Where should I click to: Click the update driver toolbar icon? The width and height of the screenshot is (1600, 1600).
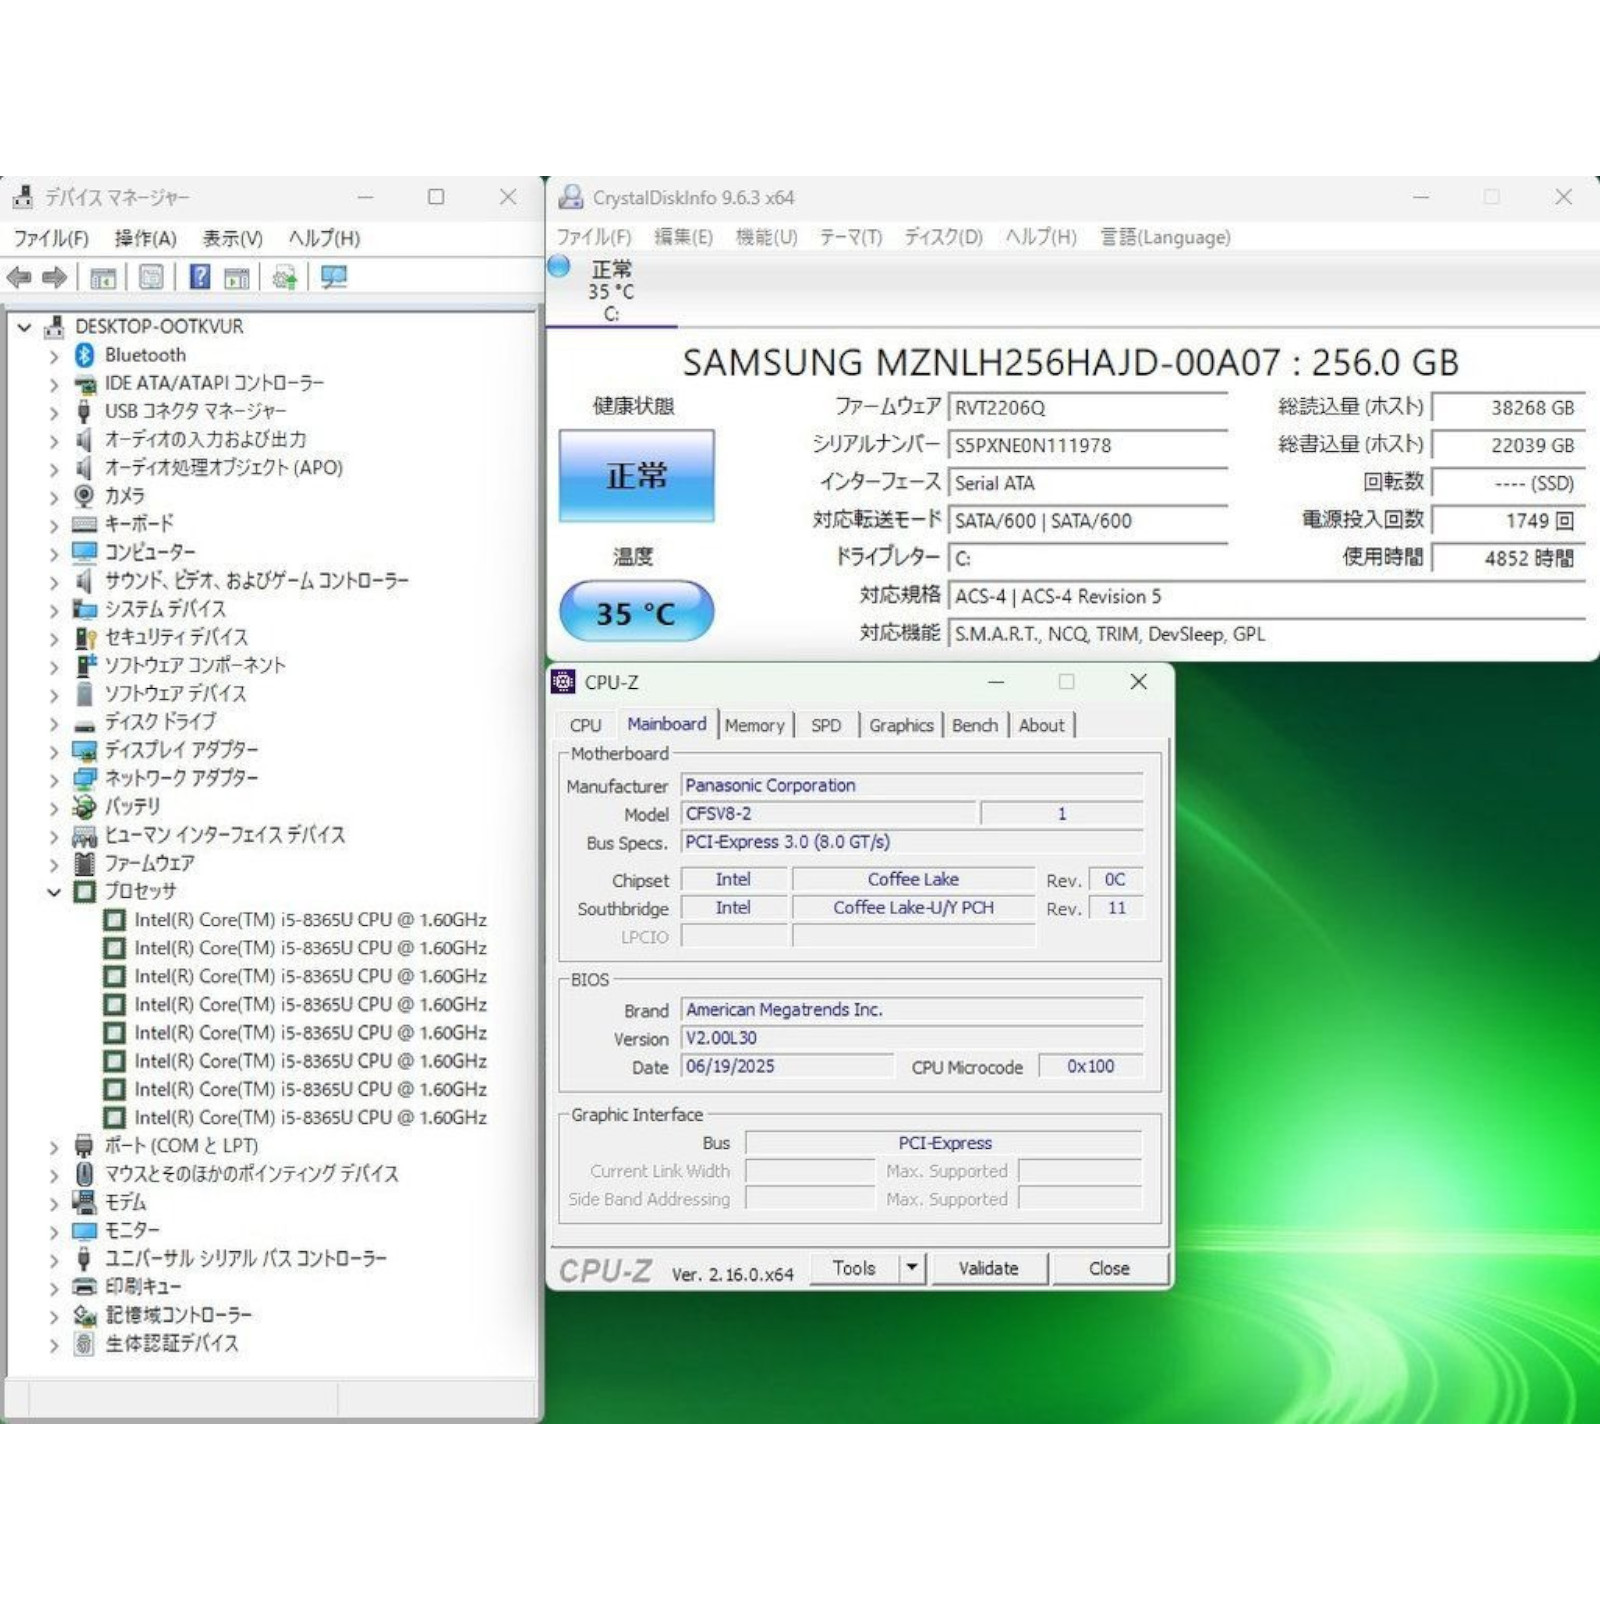click(285, 277)
